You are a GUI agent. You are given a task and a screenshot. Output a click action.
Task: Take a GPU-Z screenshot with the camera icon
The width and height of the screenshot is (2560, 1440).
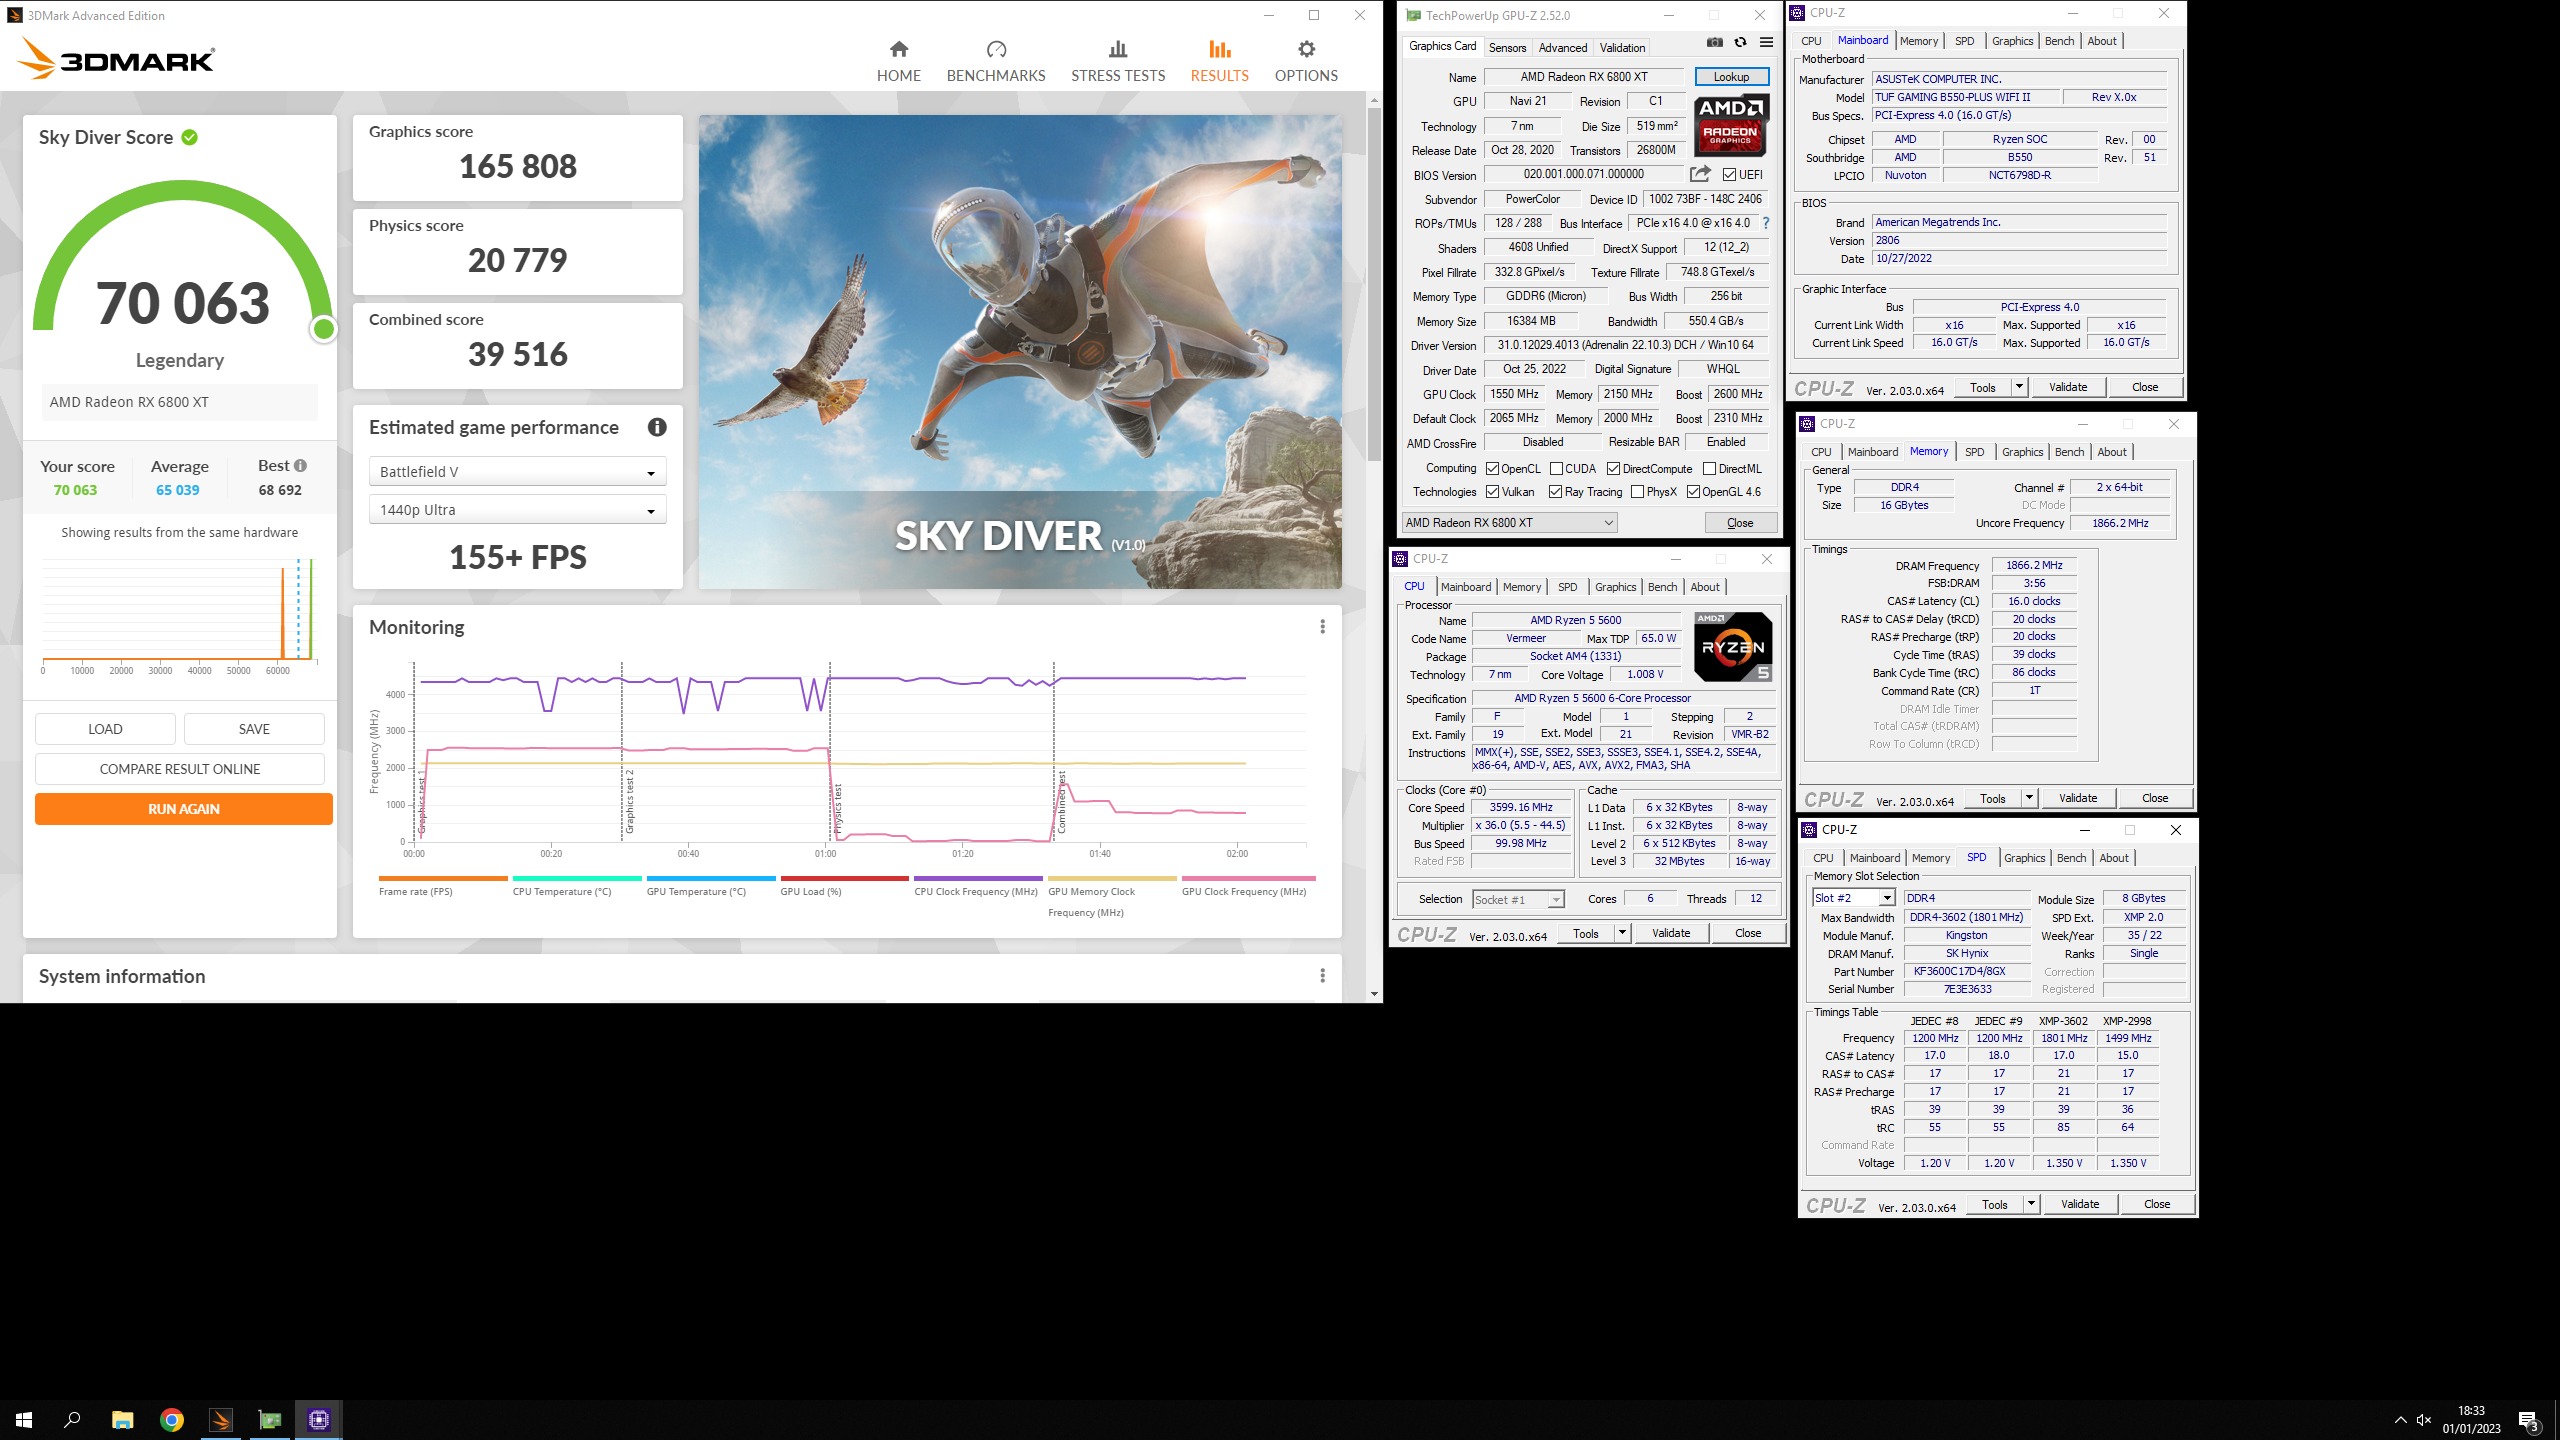[1715, 43]
